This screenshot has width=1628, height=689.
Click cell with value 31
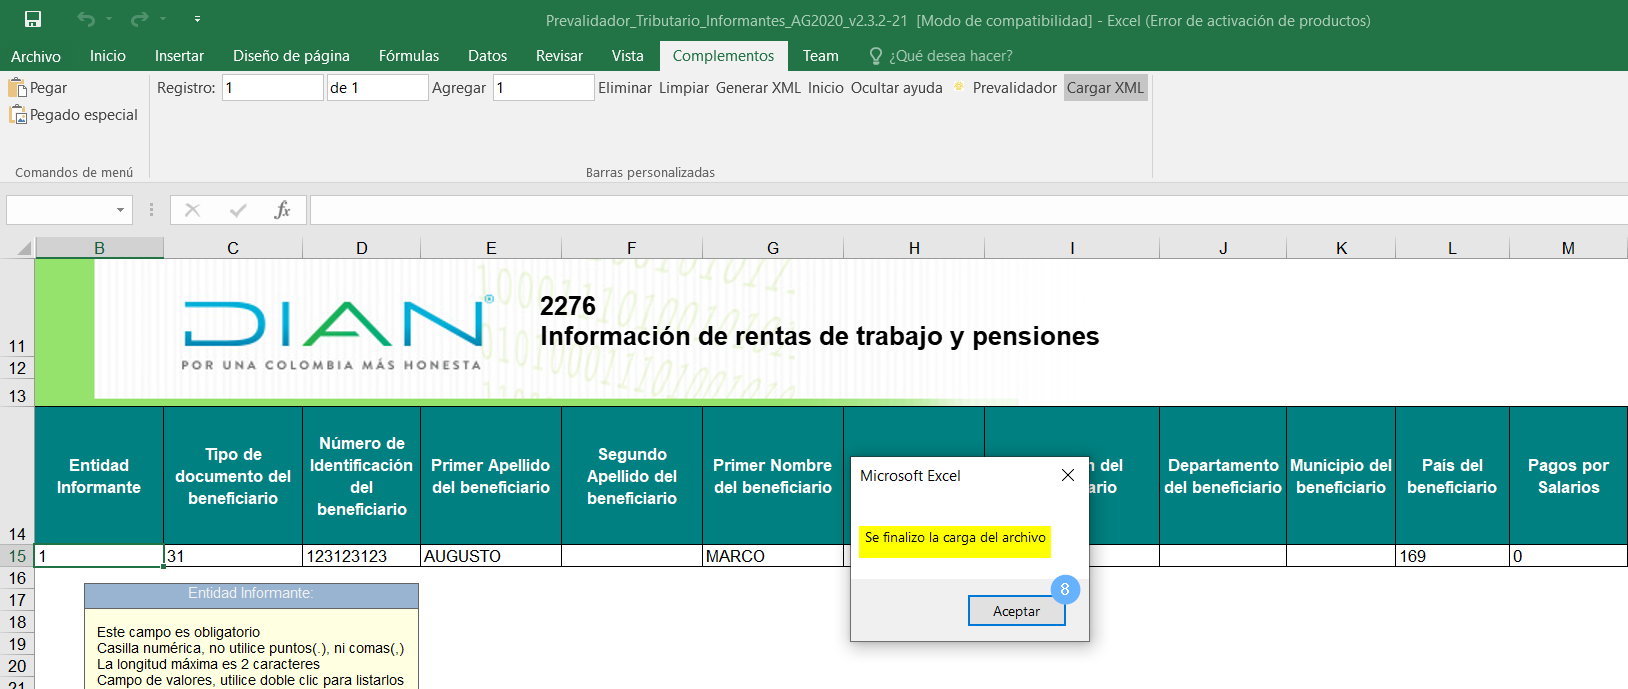[233, 556]
